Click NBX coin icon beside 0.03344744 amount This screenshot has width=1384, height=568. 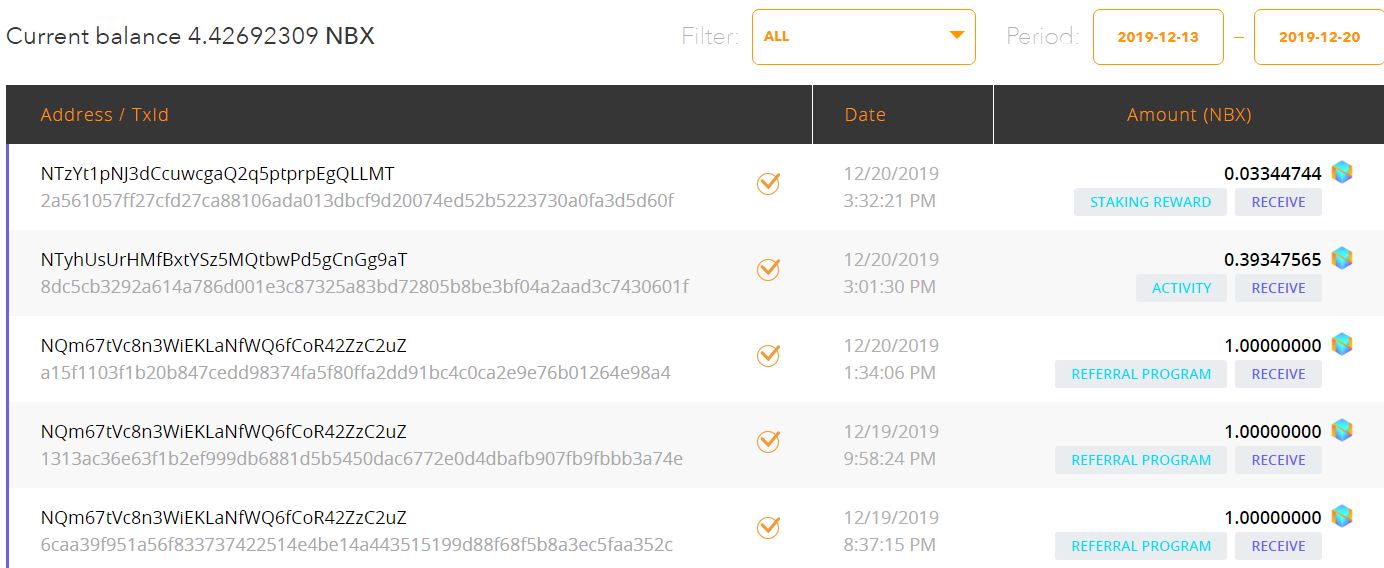[x=1342, y=172]
